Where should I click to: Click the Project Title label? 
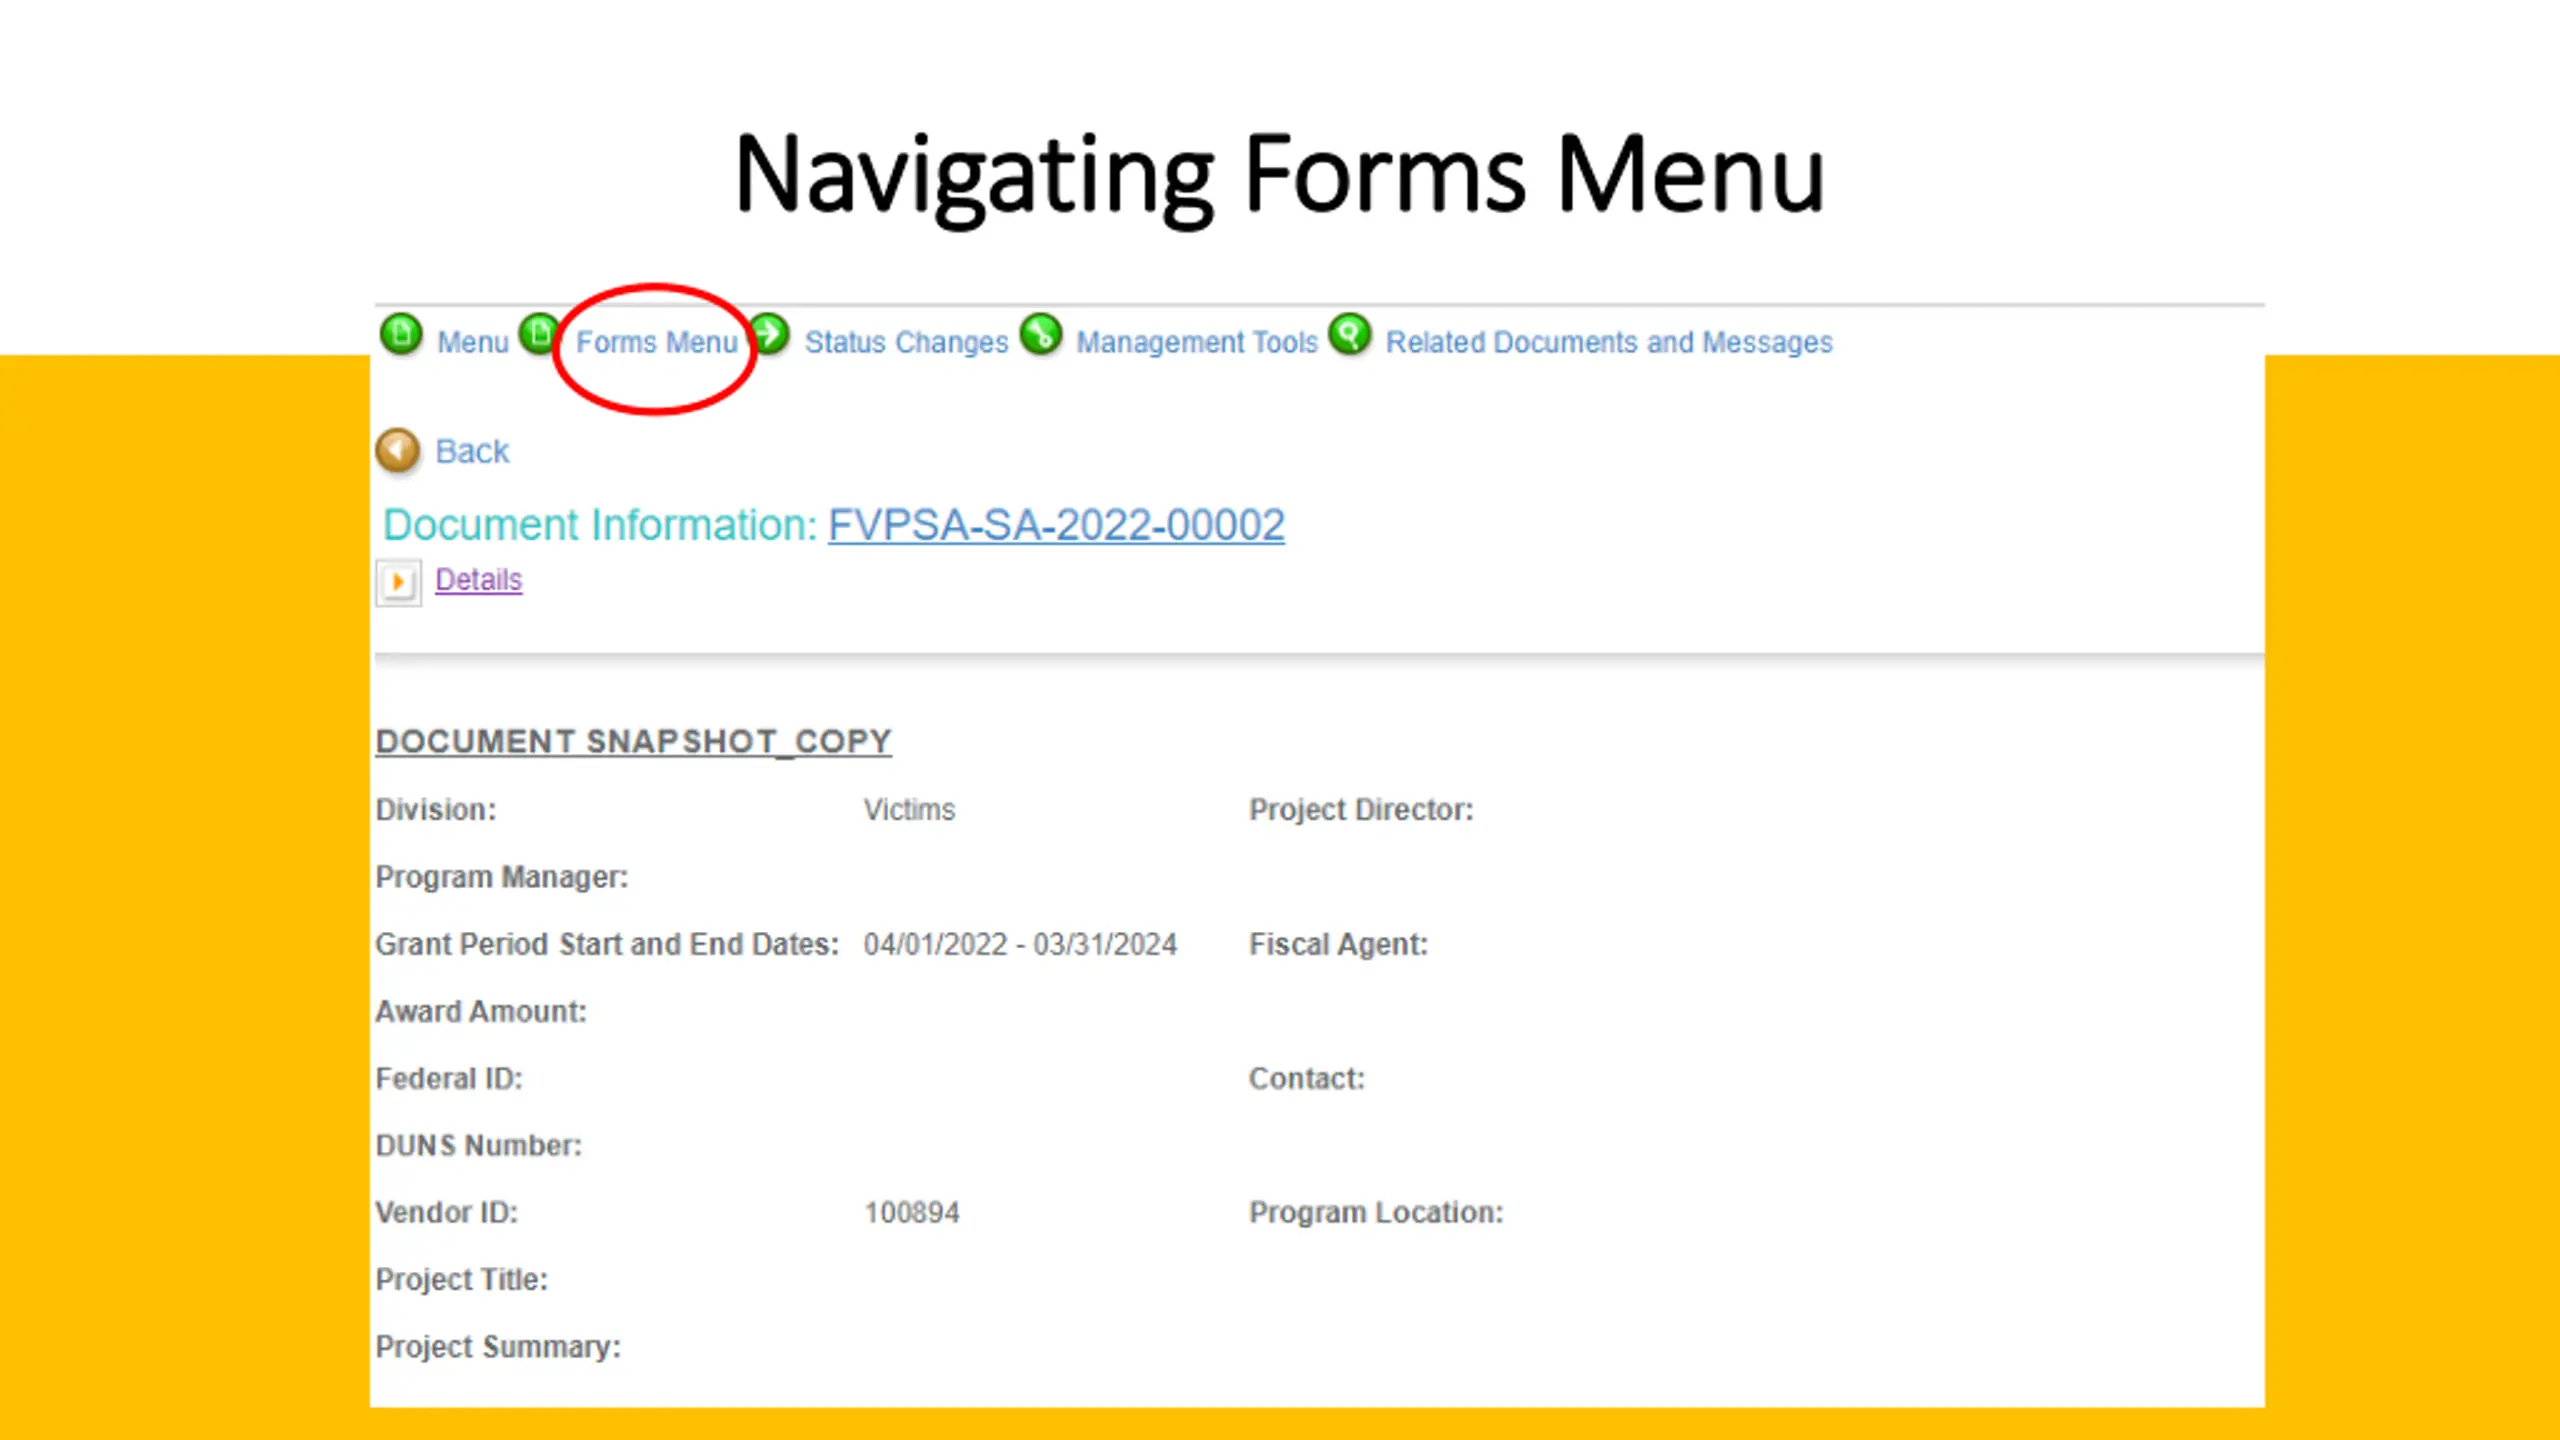click(x=461, y=1280)
